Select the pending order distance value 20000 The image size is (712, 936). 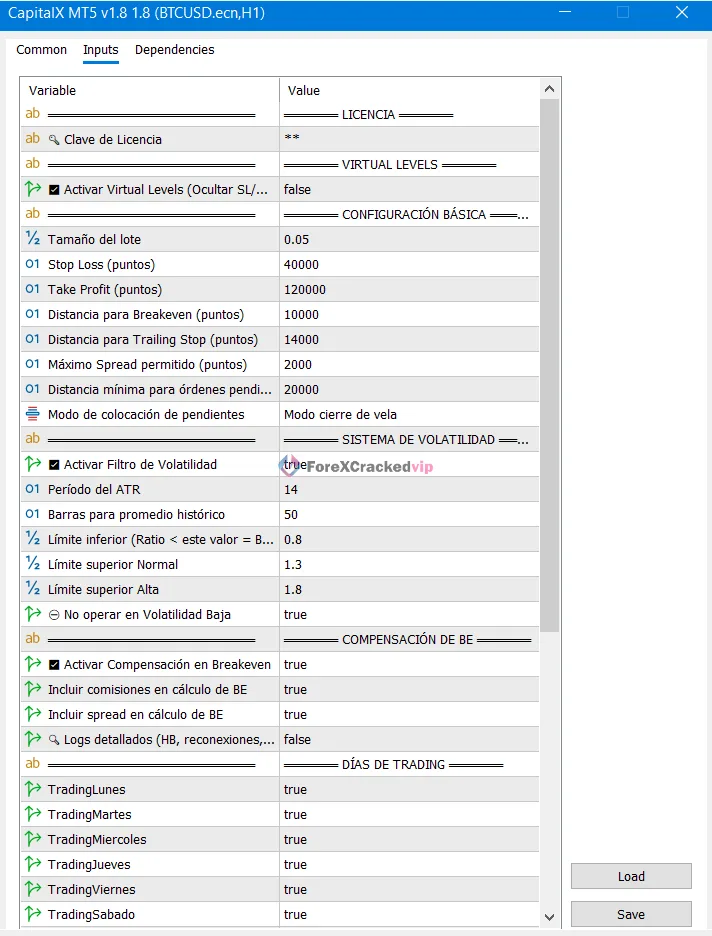coord(409,390)
